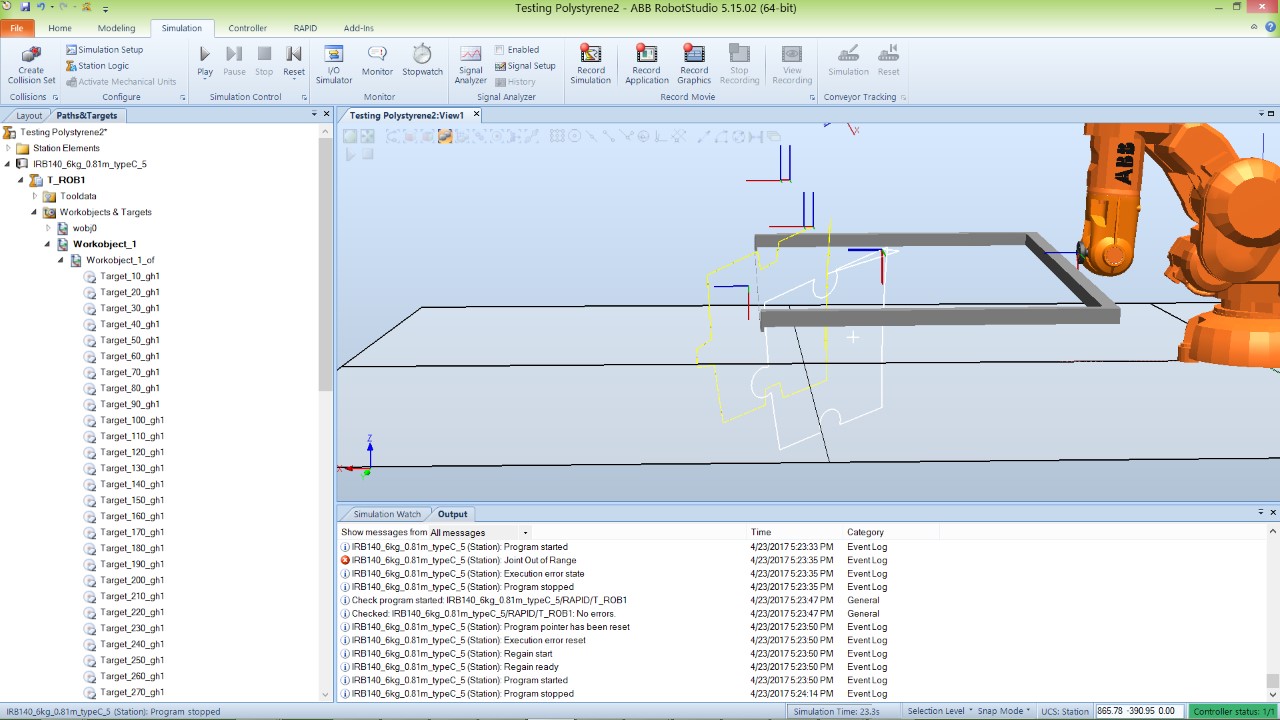Switch to Simulation Watch tab

pos(387,514)
